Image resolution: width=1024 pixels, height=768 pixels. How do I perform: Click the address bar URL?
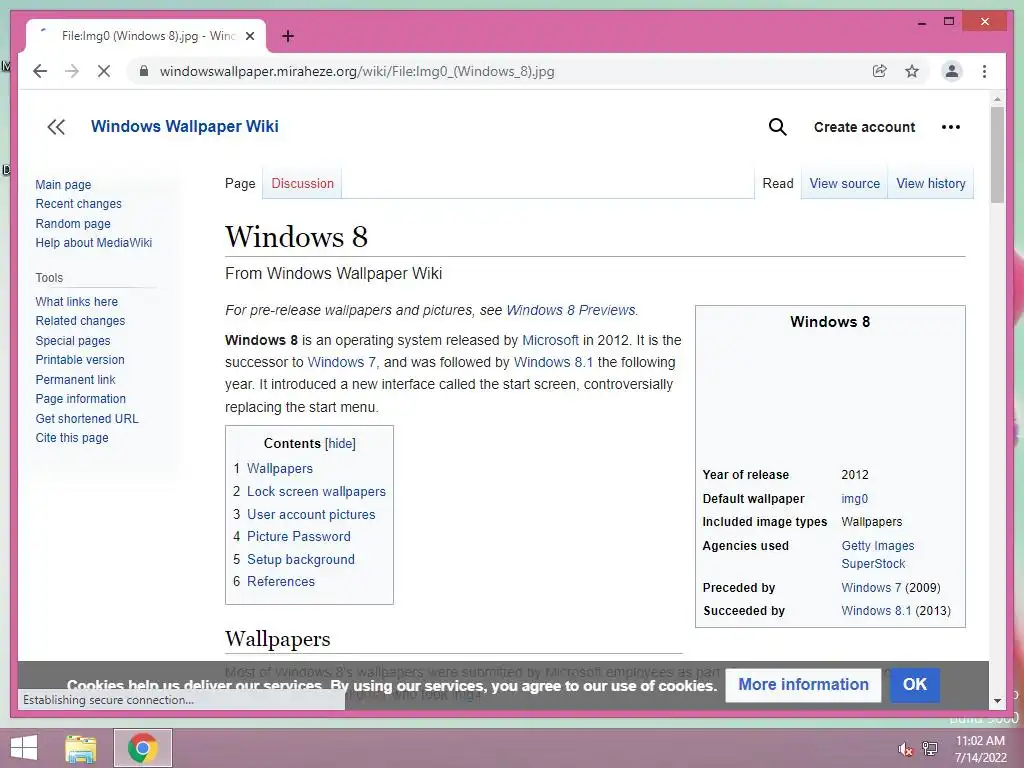(357, 71)
